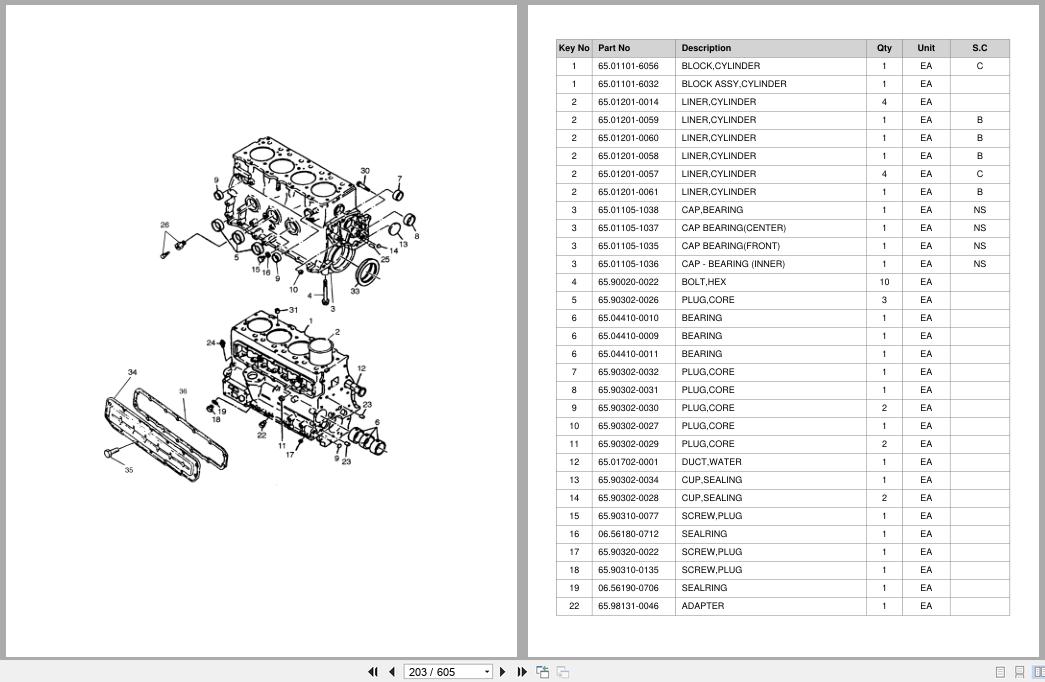The height and width of the screenshot is (682, 1045).
Task: Click the go to previous view icon
Action: (543, 672)
